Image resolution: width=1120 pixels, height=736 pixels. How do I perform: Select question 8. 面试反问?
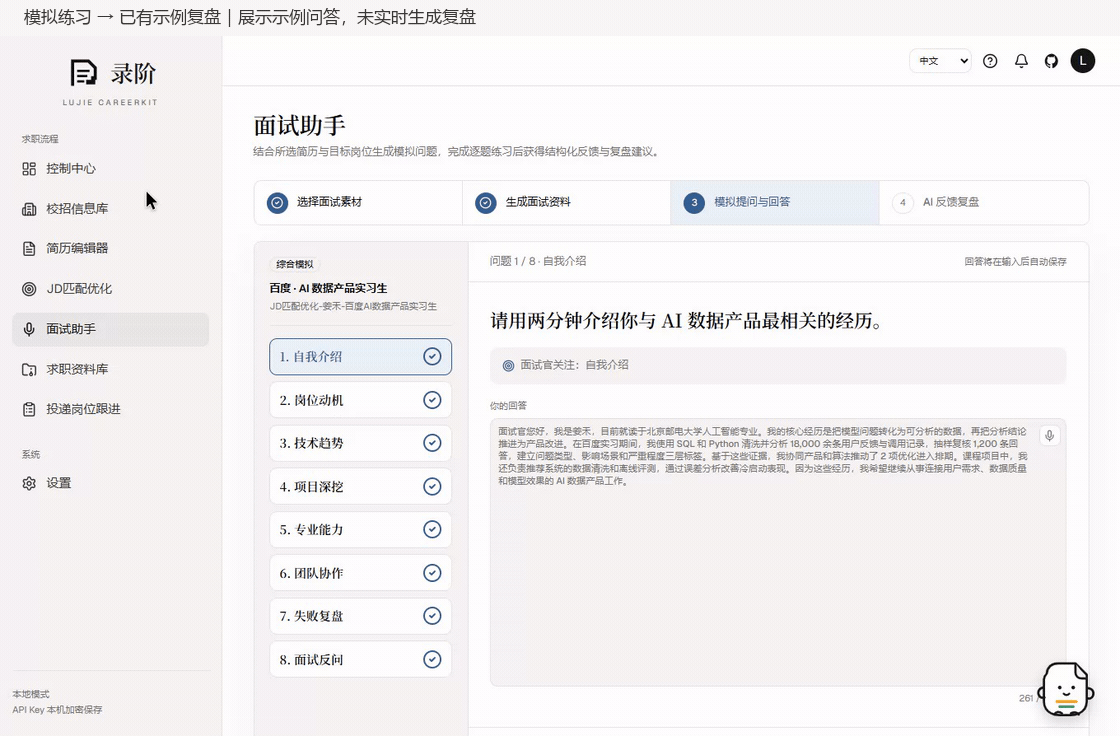point(360,660)
